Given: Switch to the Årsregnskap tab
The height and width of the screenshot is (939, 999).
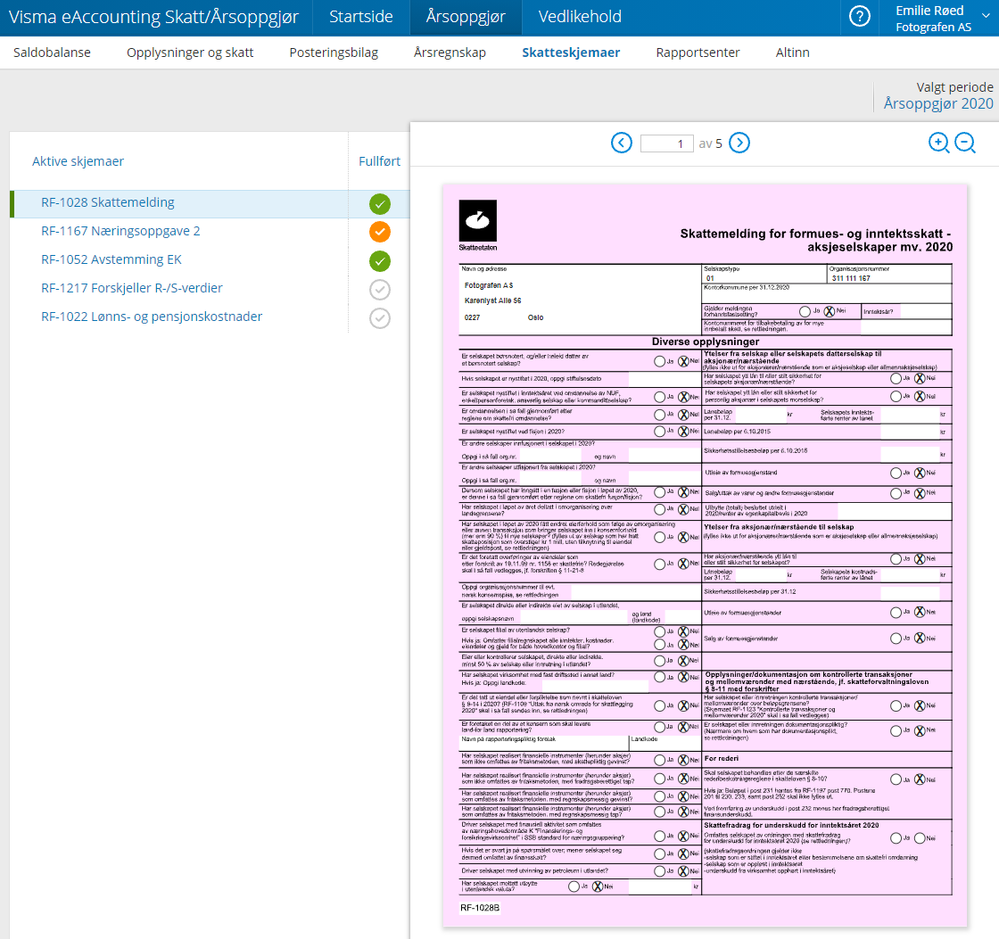Looking at the screenshot, I should tap(450, 52).
